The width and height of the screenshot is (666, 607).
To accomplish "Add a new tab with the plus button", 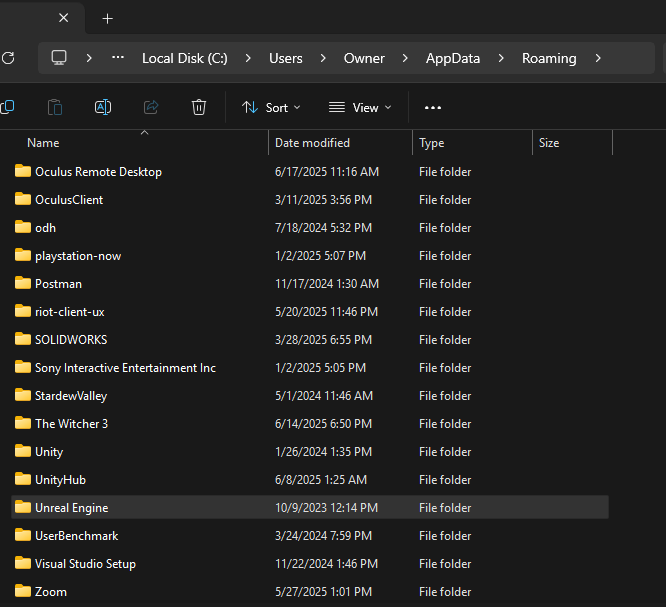I will [x=107, y=19].
